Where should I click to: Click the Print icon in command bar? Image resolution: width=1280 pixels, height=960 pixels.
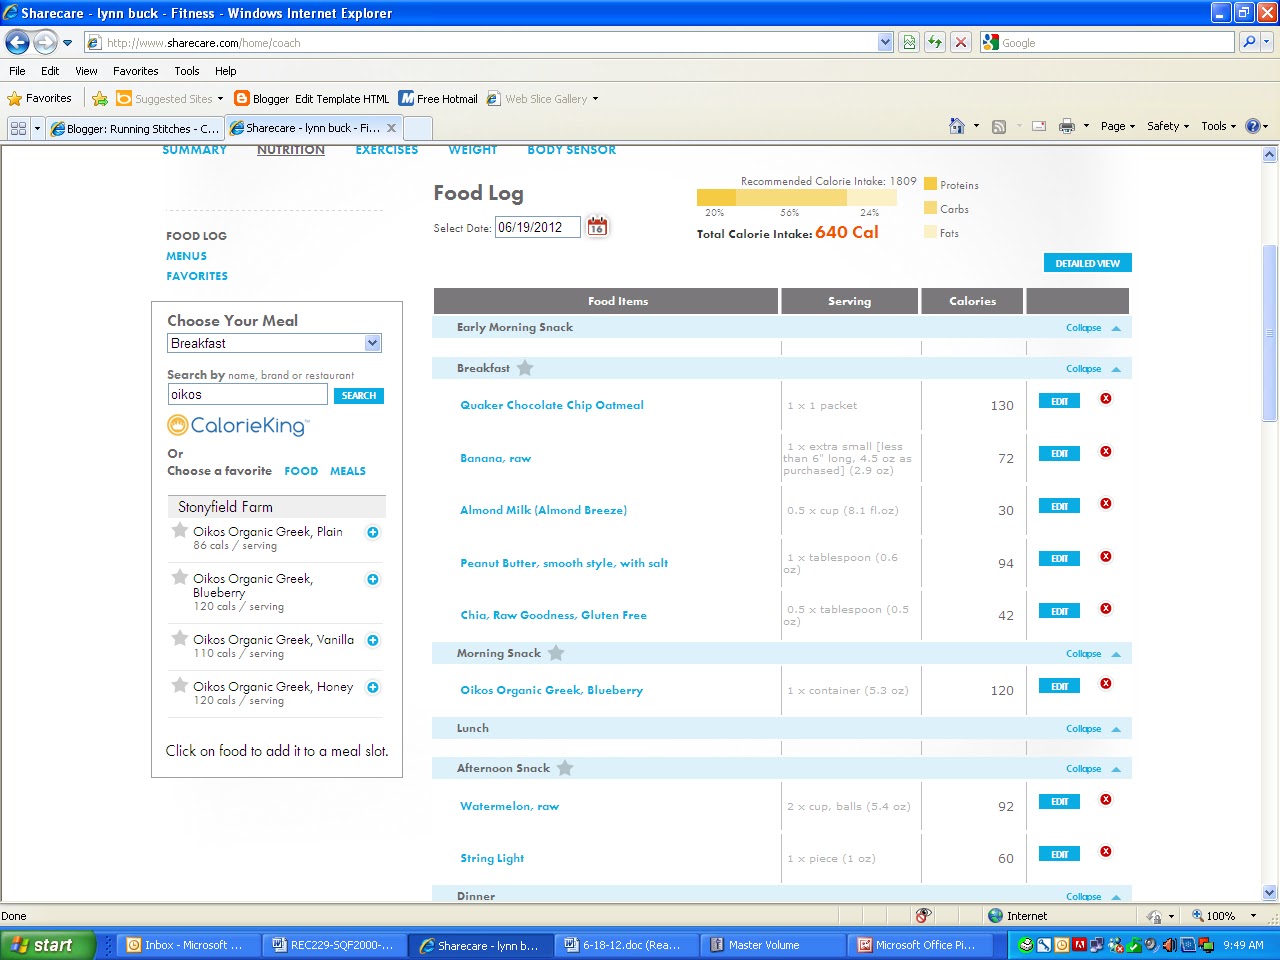(x=1067, y=126)
